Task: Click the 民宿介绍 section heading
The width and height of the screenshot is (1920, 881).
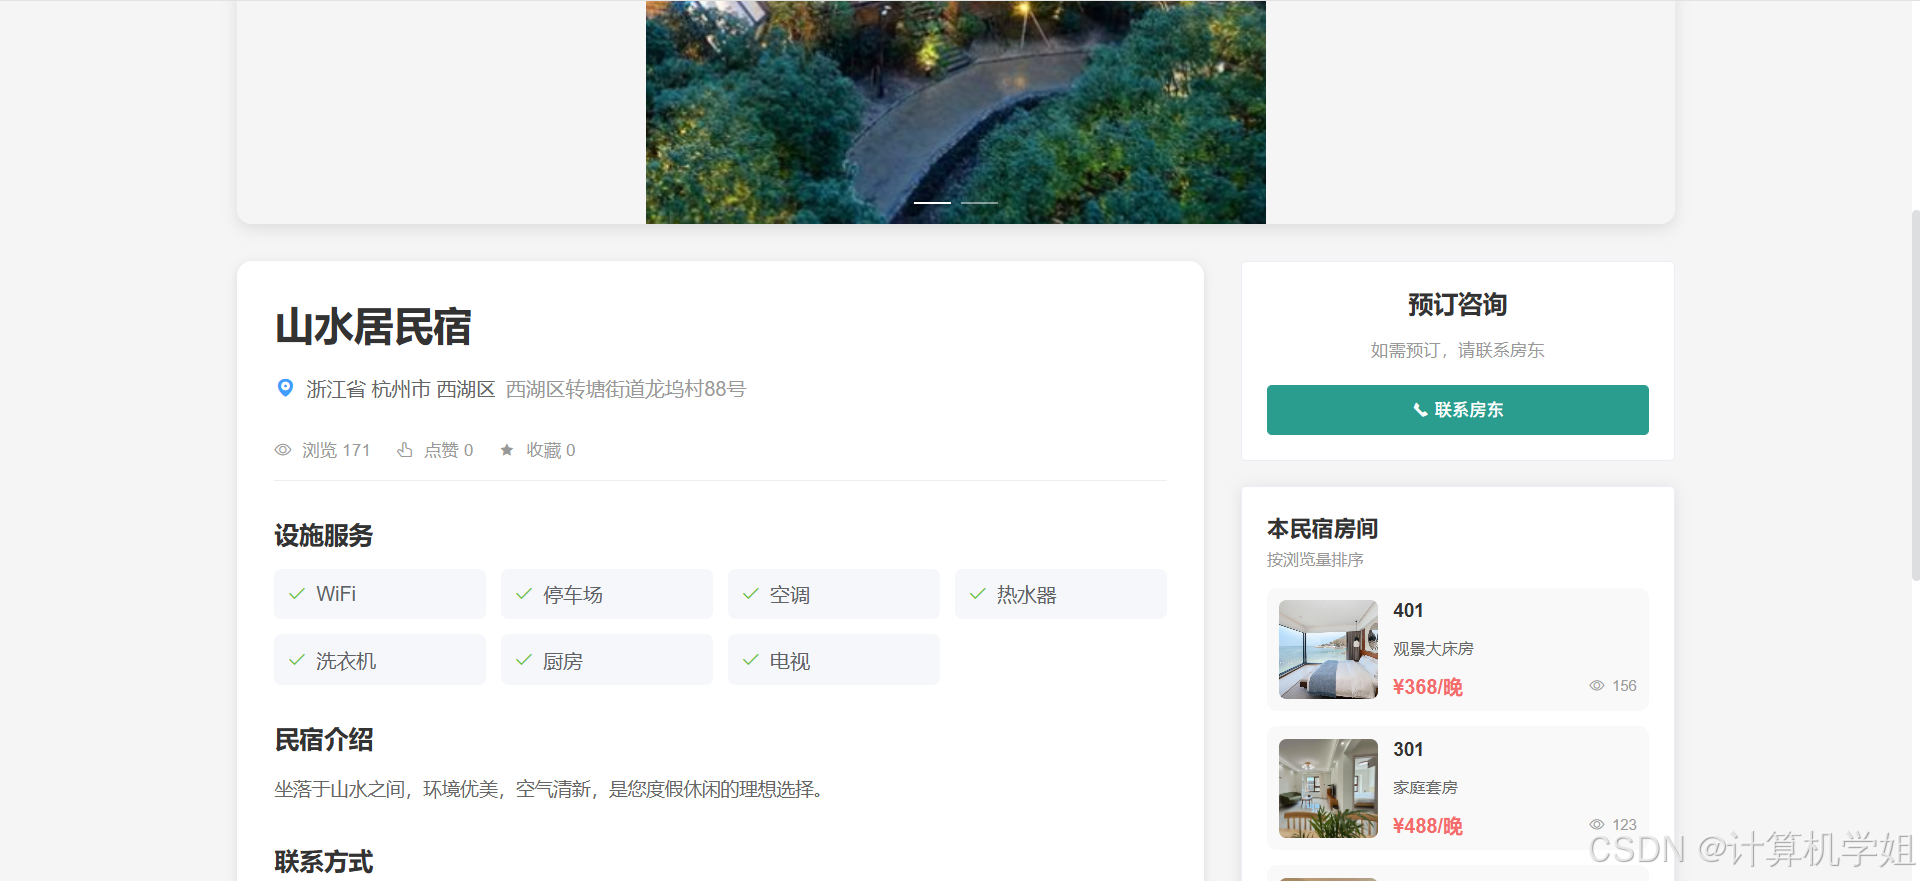Action: click(x=324, y=740)
